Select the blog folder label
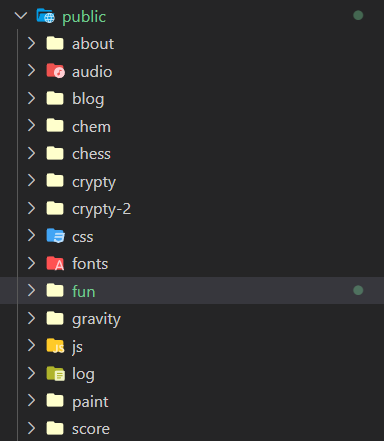Screen dimensions: 384x441 pos(88,99)
